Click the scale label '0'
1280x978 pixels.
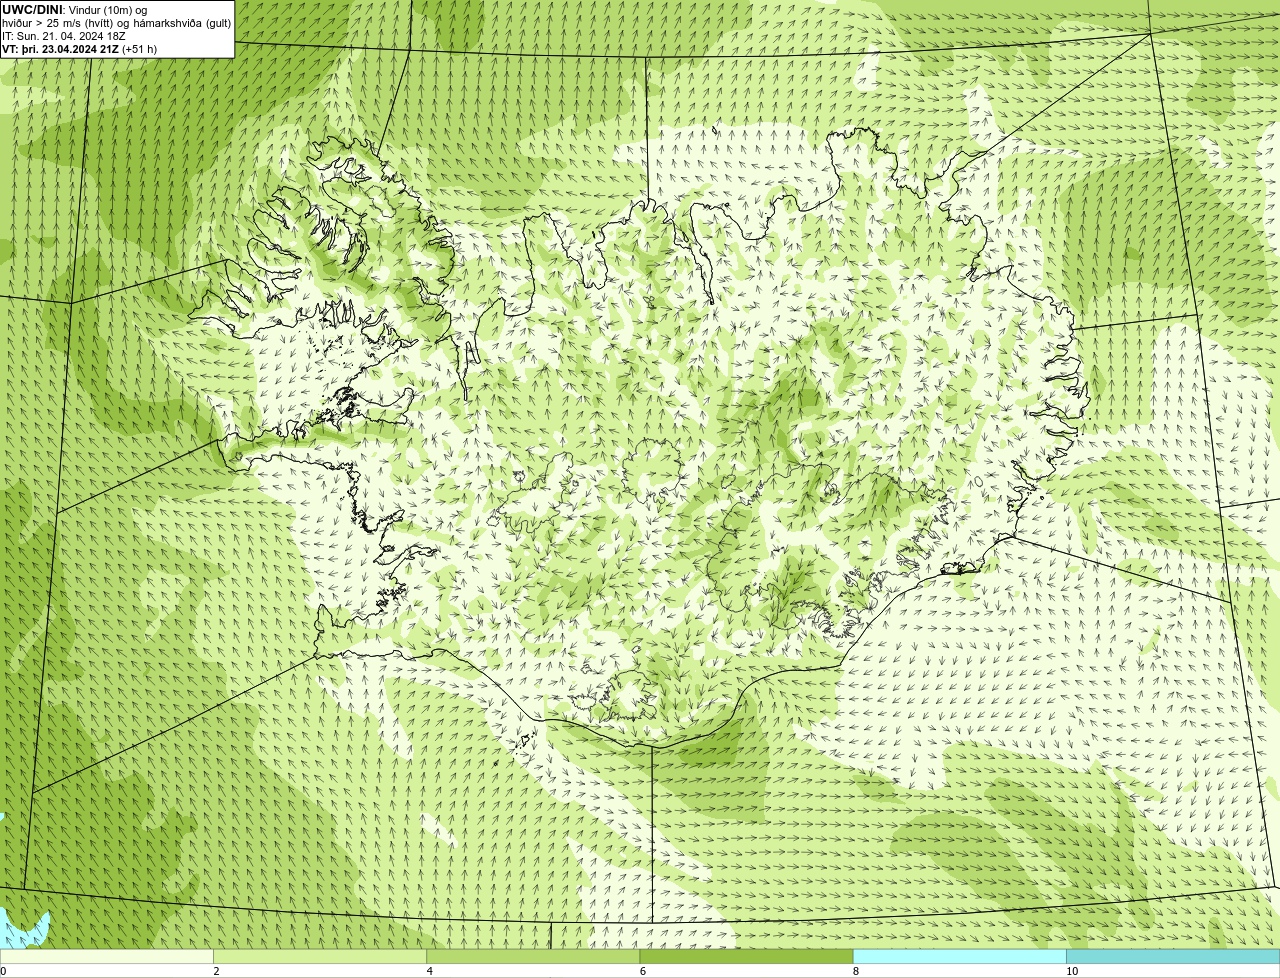[3, 971]
